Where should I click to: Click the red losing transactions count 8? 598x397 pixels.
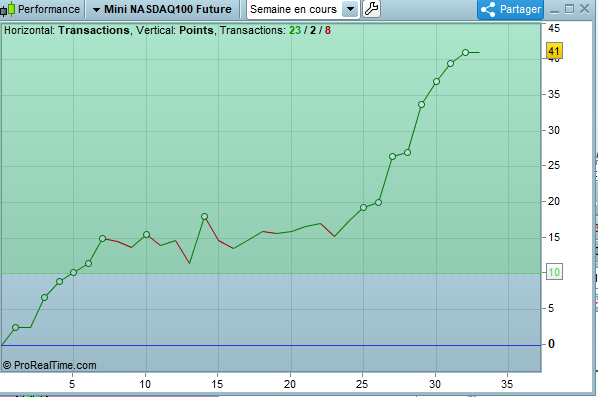pos(328,31)
